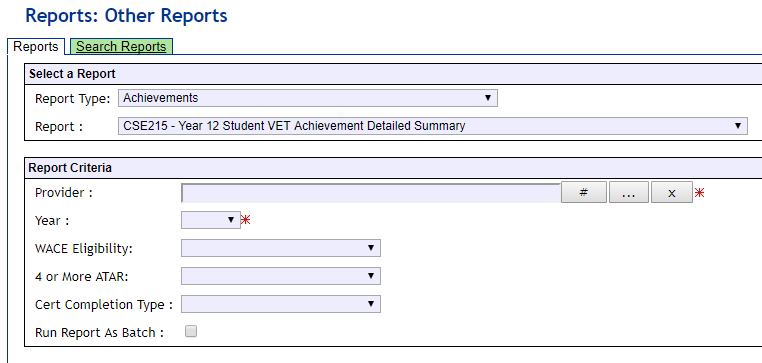Click the arrow on the CSE215 report dropdown
The image size is (762, 363).
pyautogui.click(x=738, y=126)
